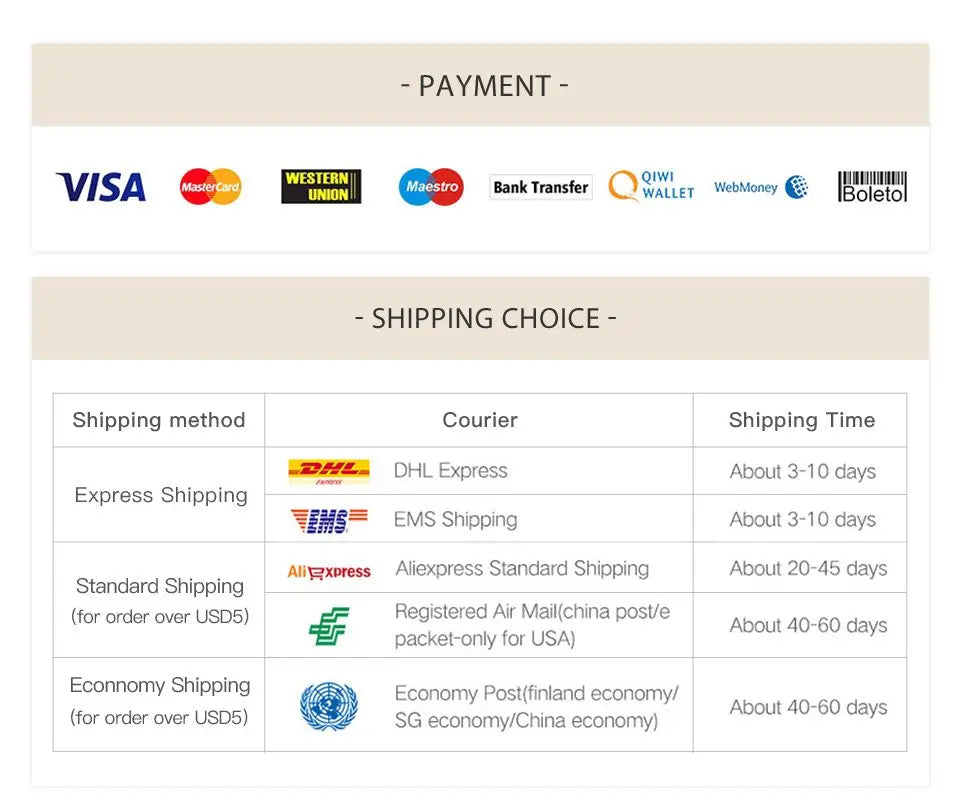Click the WebMoney logo
This screenshot has height=802, width=960.
(x=760, y=187)
